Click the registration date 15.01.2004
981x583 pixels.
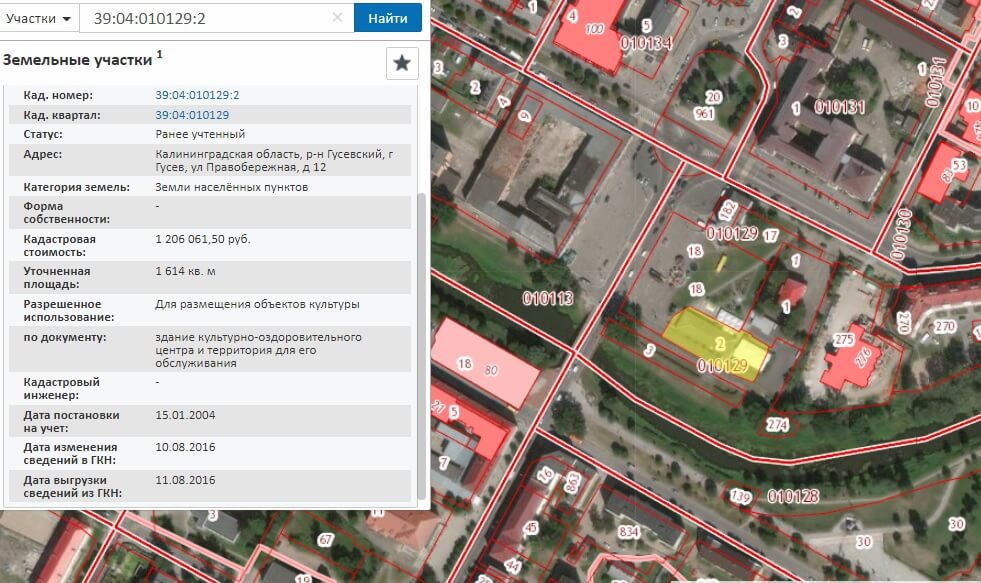coord(185,415)
